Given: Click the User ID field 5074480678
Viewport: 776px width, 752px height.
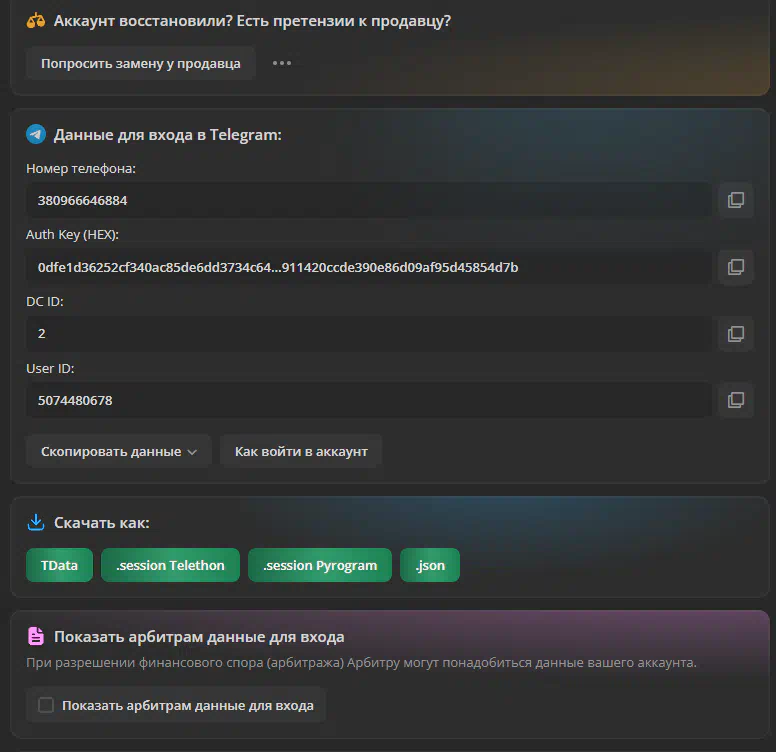Looking at the screenshot, I should pos(369,400).
